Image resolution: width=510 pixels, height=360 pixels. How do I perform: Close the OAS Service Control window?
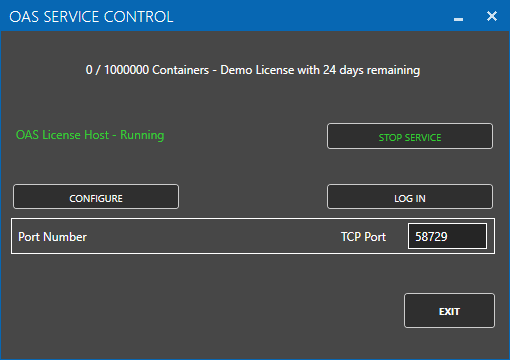(492, 16)
